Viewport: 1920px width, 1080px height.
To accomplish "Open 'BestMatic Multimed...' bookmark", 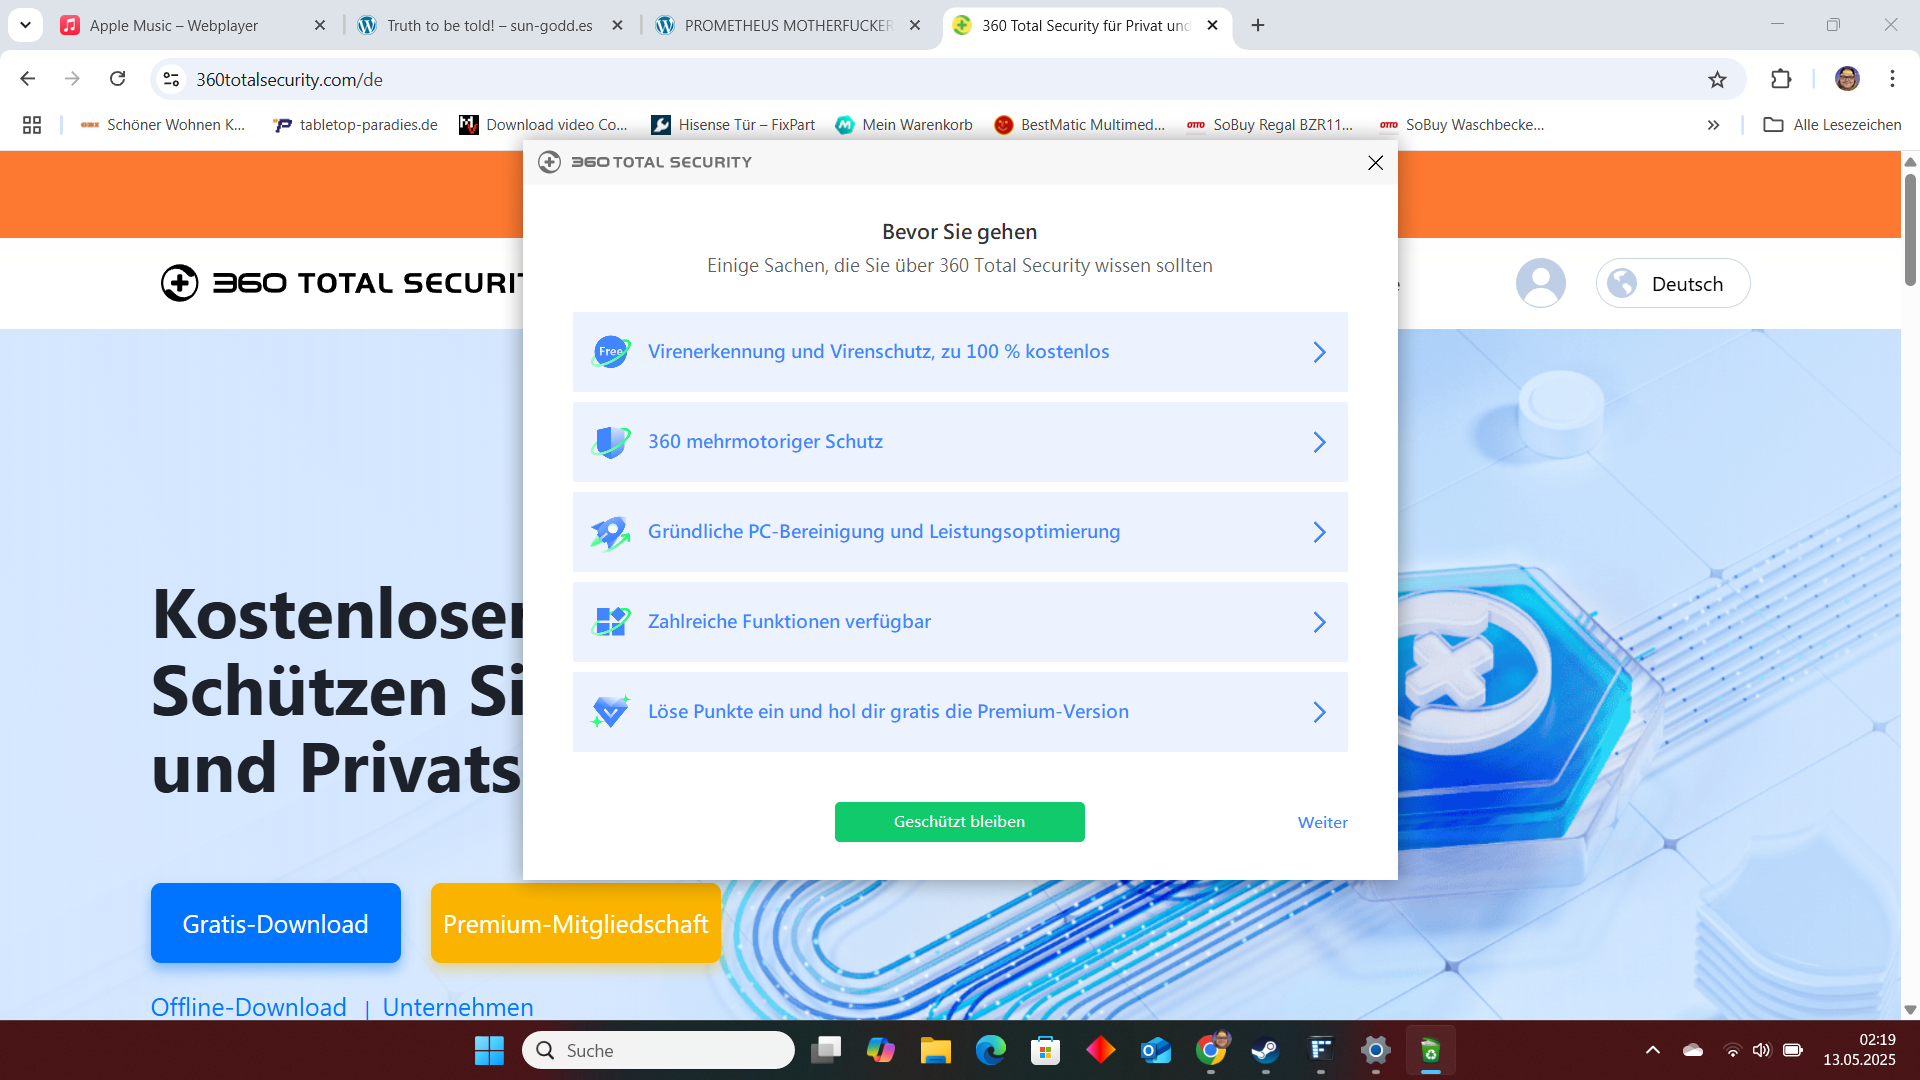I will click(1080, 125).
